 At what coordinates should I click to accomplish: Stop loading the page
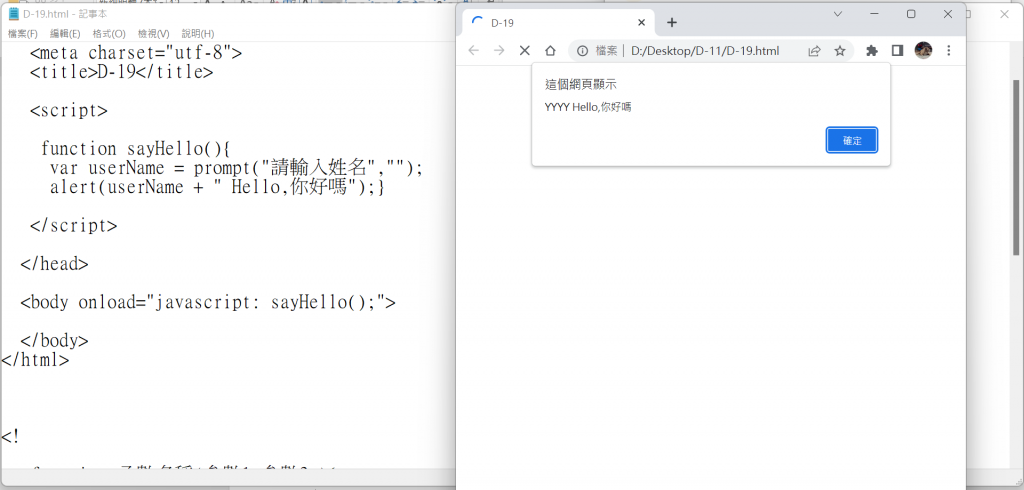(x=524, y=50)
